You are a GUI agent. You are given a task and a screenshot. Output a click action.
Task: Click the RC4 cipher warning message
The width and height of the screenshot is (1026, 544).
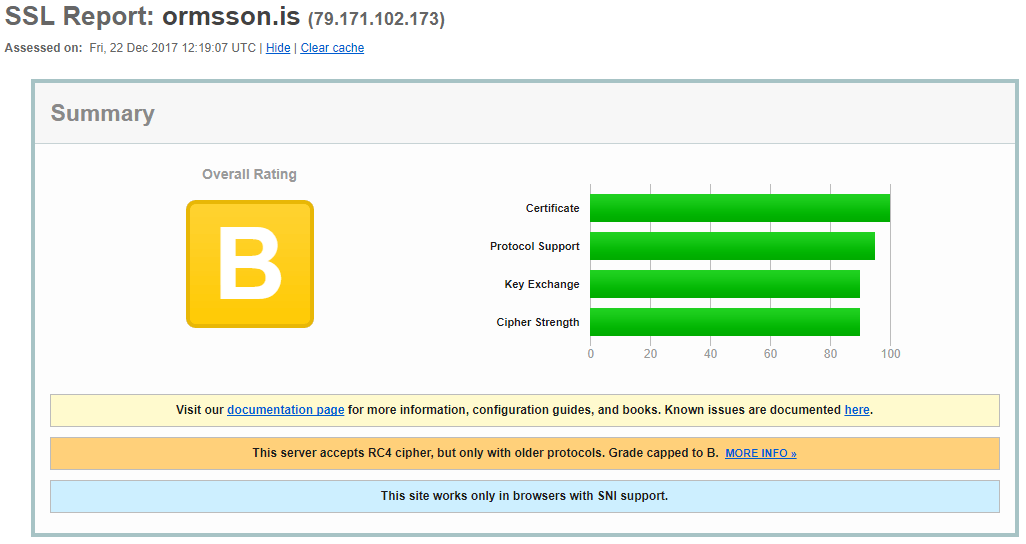(x=525, y=453)
